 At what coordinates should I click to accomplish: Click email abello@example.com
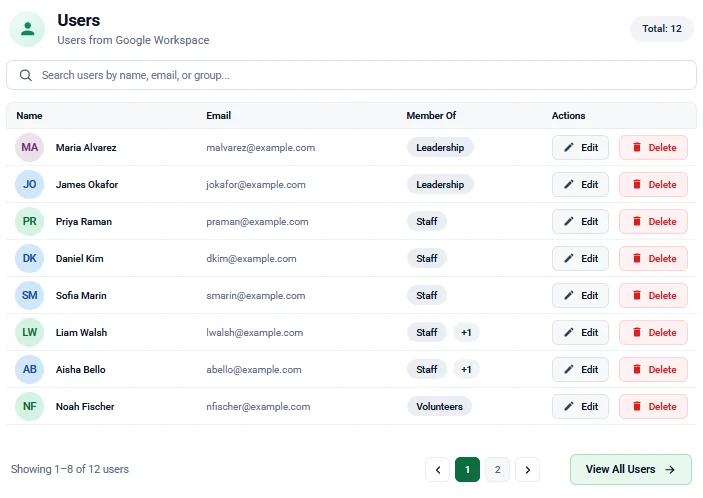pos(254,369)
